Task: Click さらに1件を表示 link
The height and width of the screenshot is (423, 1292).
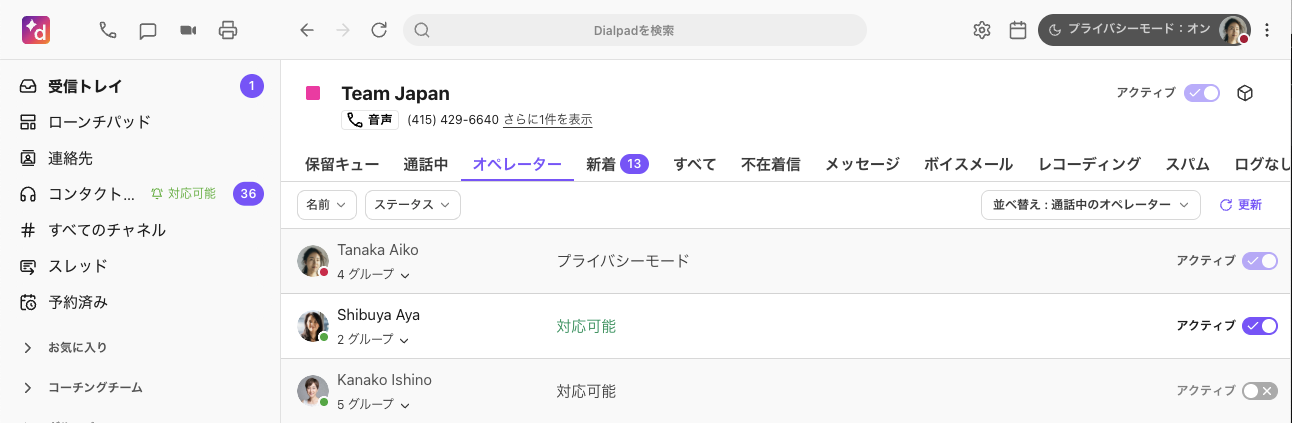Action: pos(547,120)
